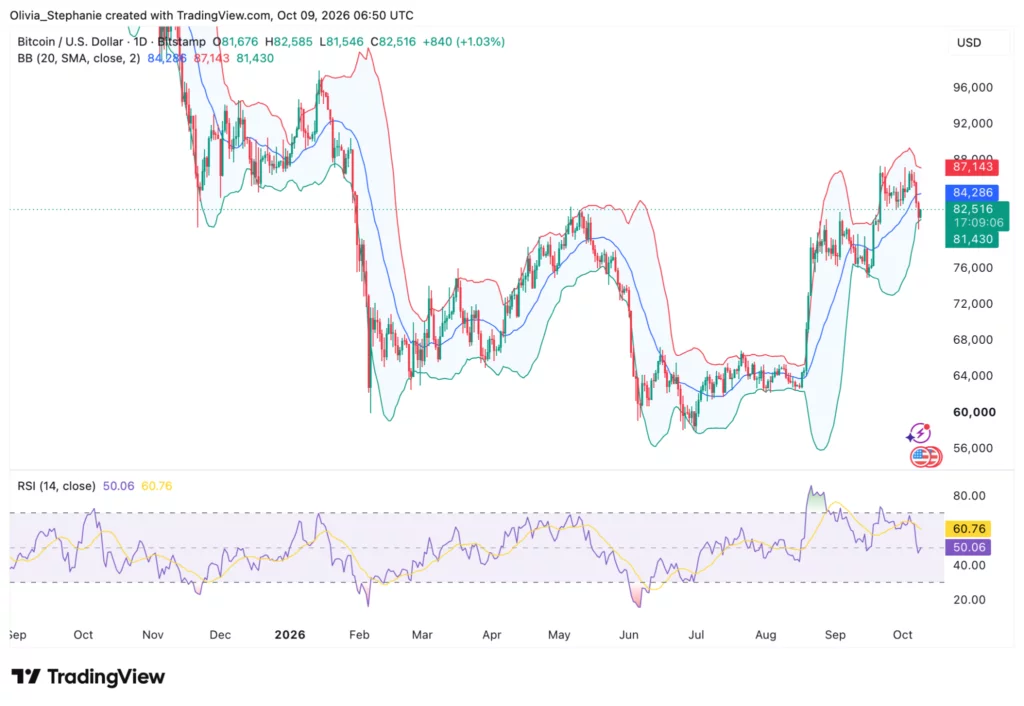Open the purple lightning event icon
The height and width of the screenshot is (706, 1024).
(x=919, y=433)
